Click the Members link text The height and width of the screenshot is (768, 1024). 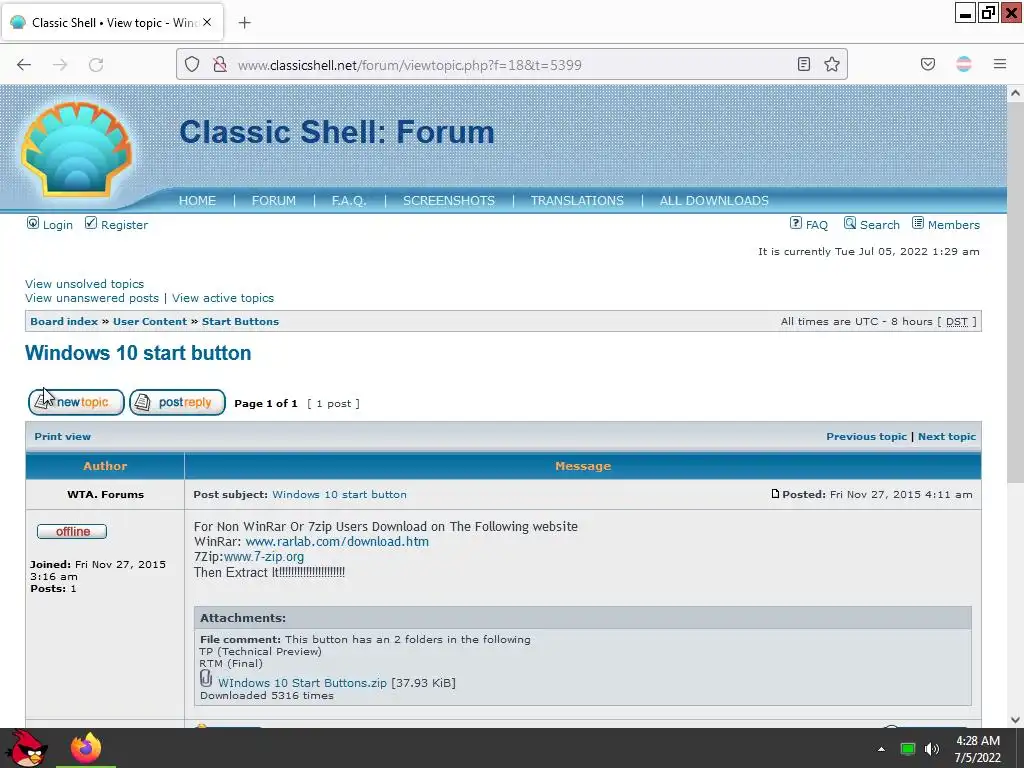tap(953, 225)
